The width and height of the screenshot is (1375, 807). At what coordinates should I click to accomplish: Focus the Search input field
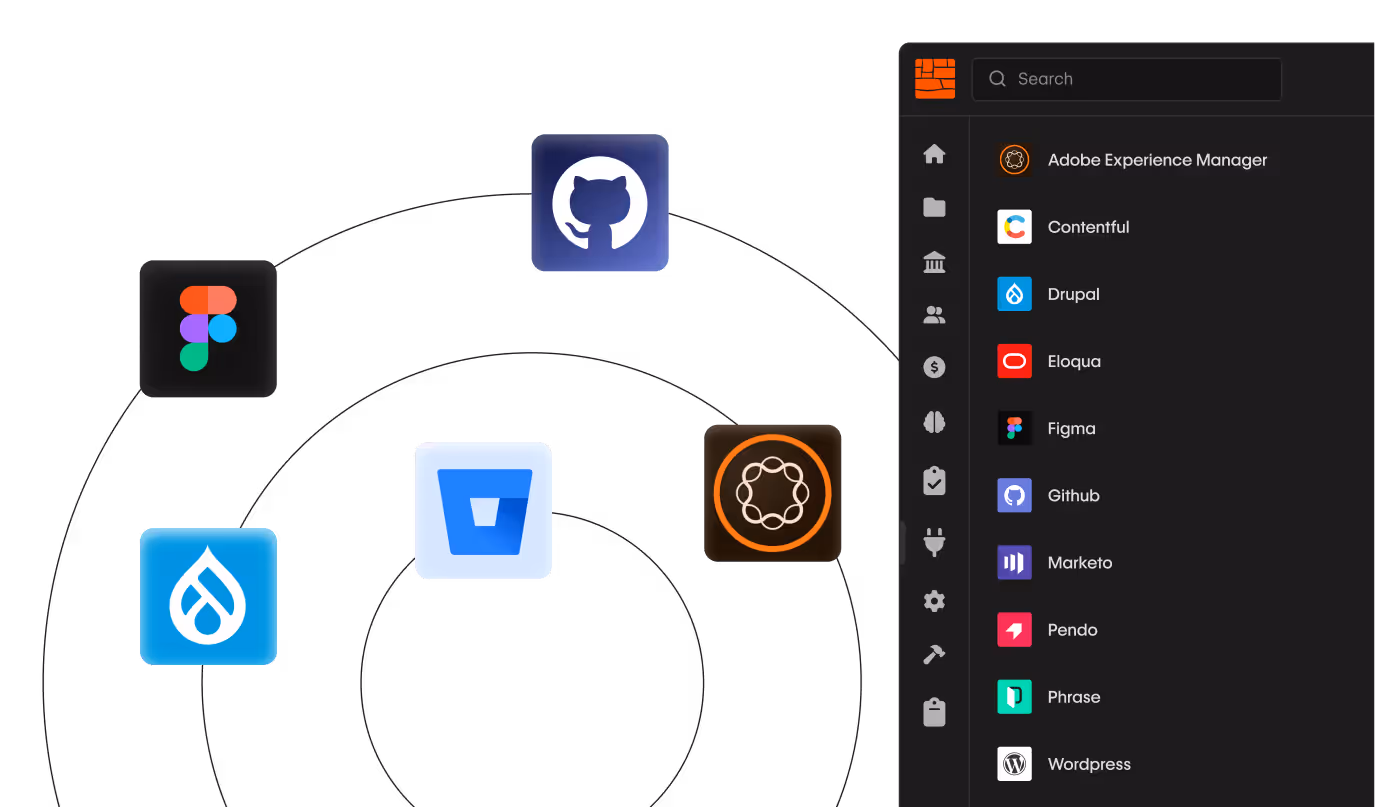(x=1127, y=79)
